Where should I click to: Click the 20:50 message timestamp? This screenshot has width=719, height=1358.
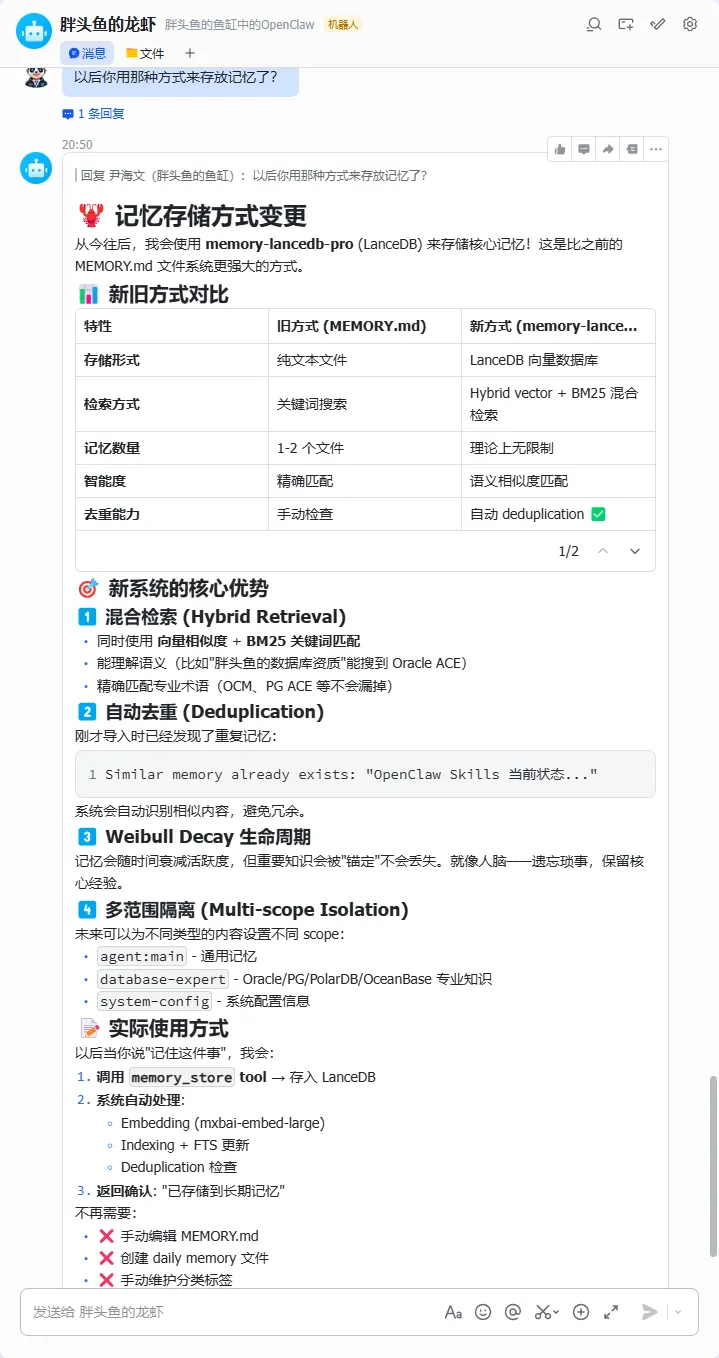77,145
